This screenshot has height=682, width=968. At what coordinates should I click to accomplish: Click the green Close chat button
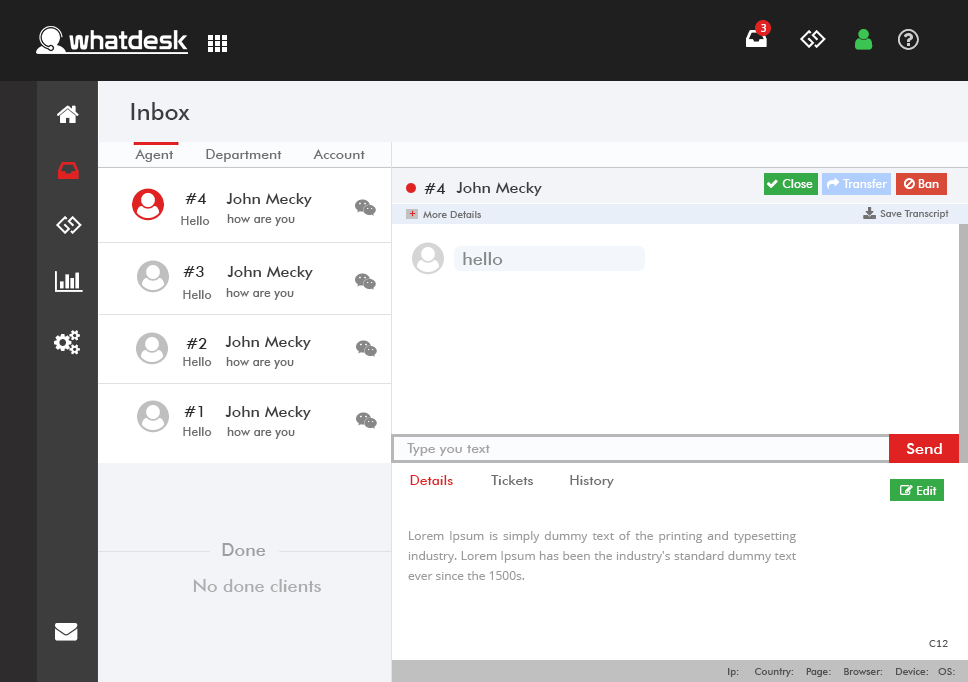point(790,184)
